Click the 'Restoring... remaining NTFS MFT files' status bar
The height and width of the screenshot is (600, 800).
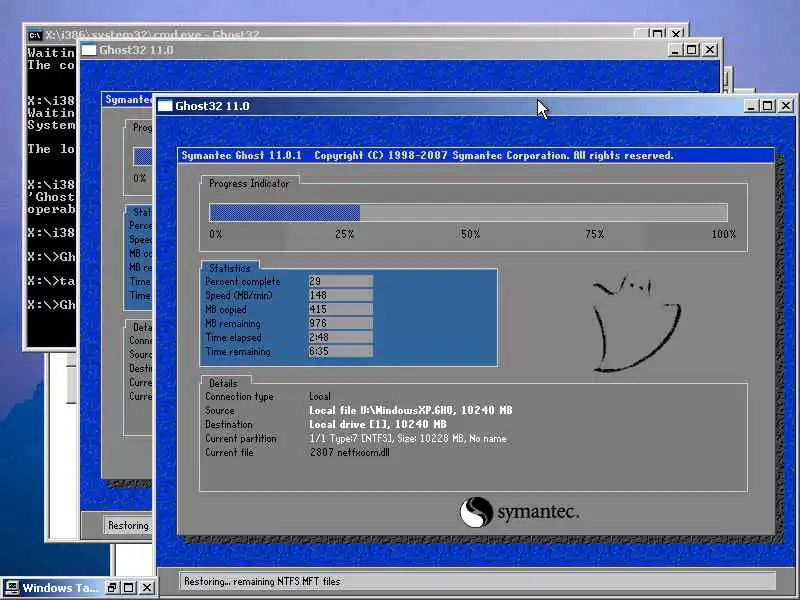(x=478, y=581)
